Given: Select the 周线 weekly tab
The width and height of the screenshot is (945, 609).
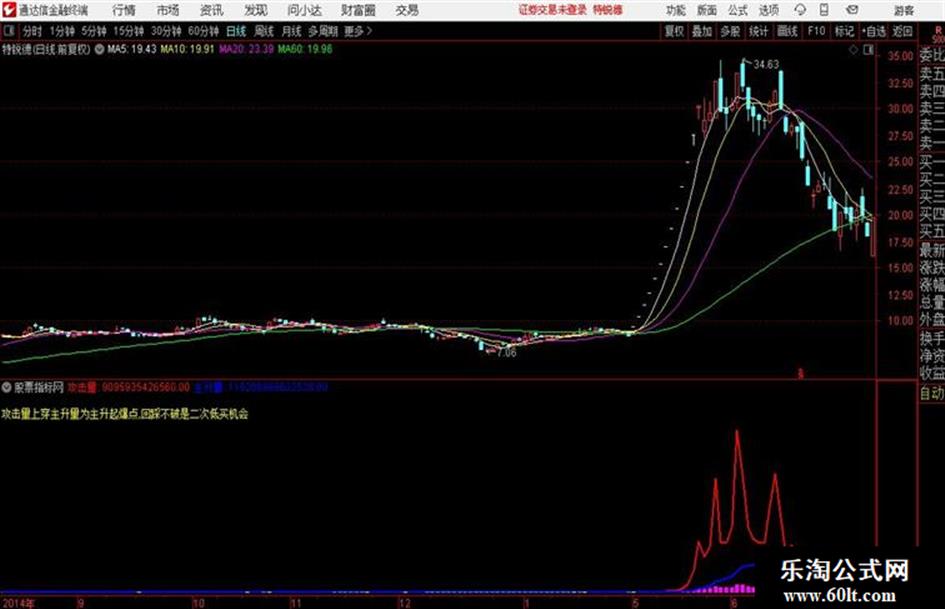Looking at the screenshot, I should (x=264, y=31).
